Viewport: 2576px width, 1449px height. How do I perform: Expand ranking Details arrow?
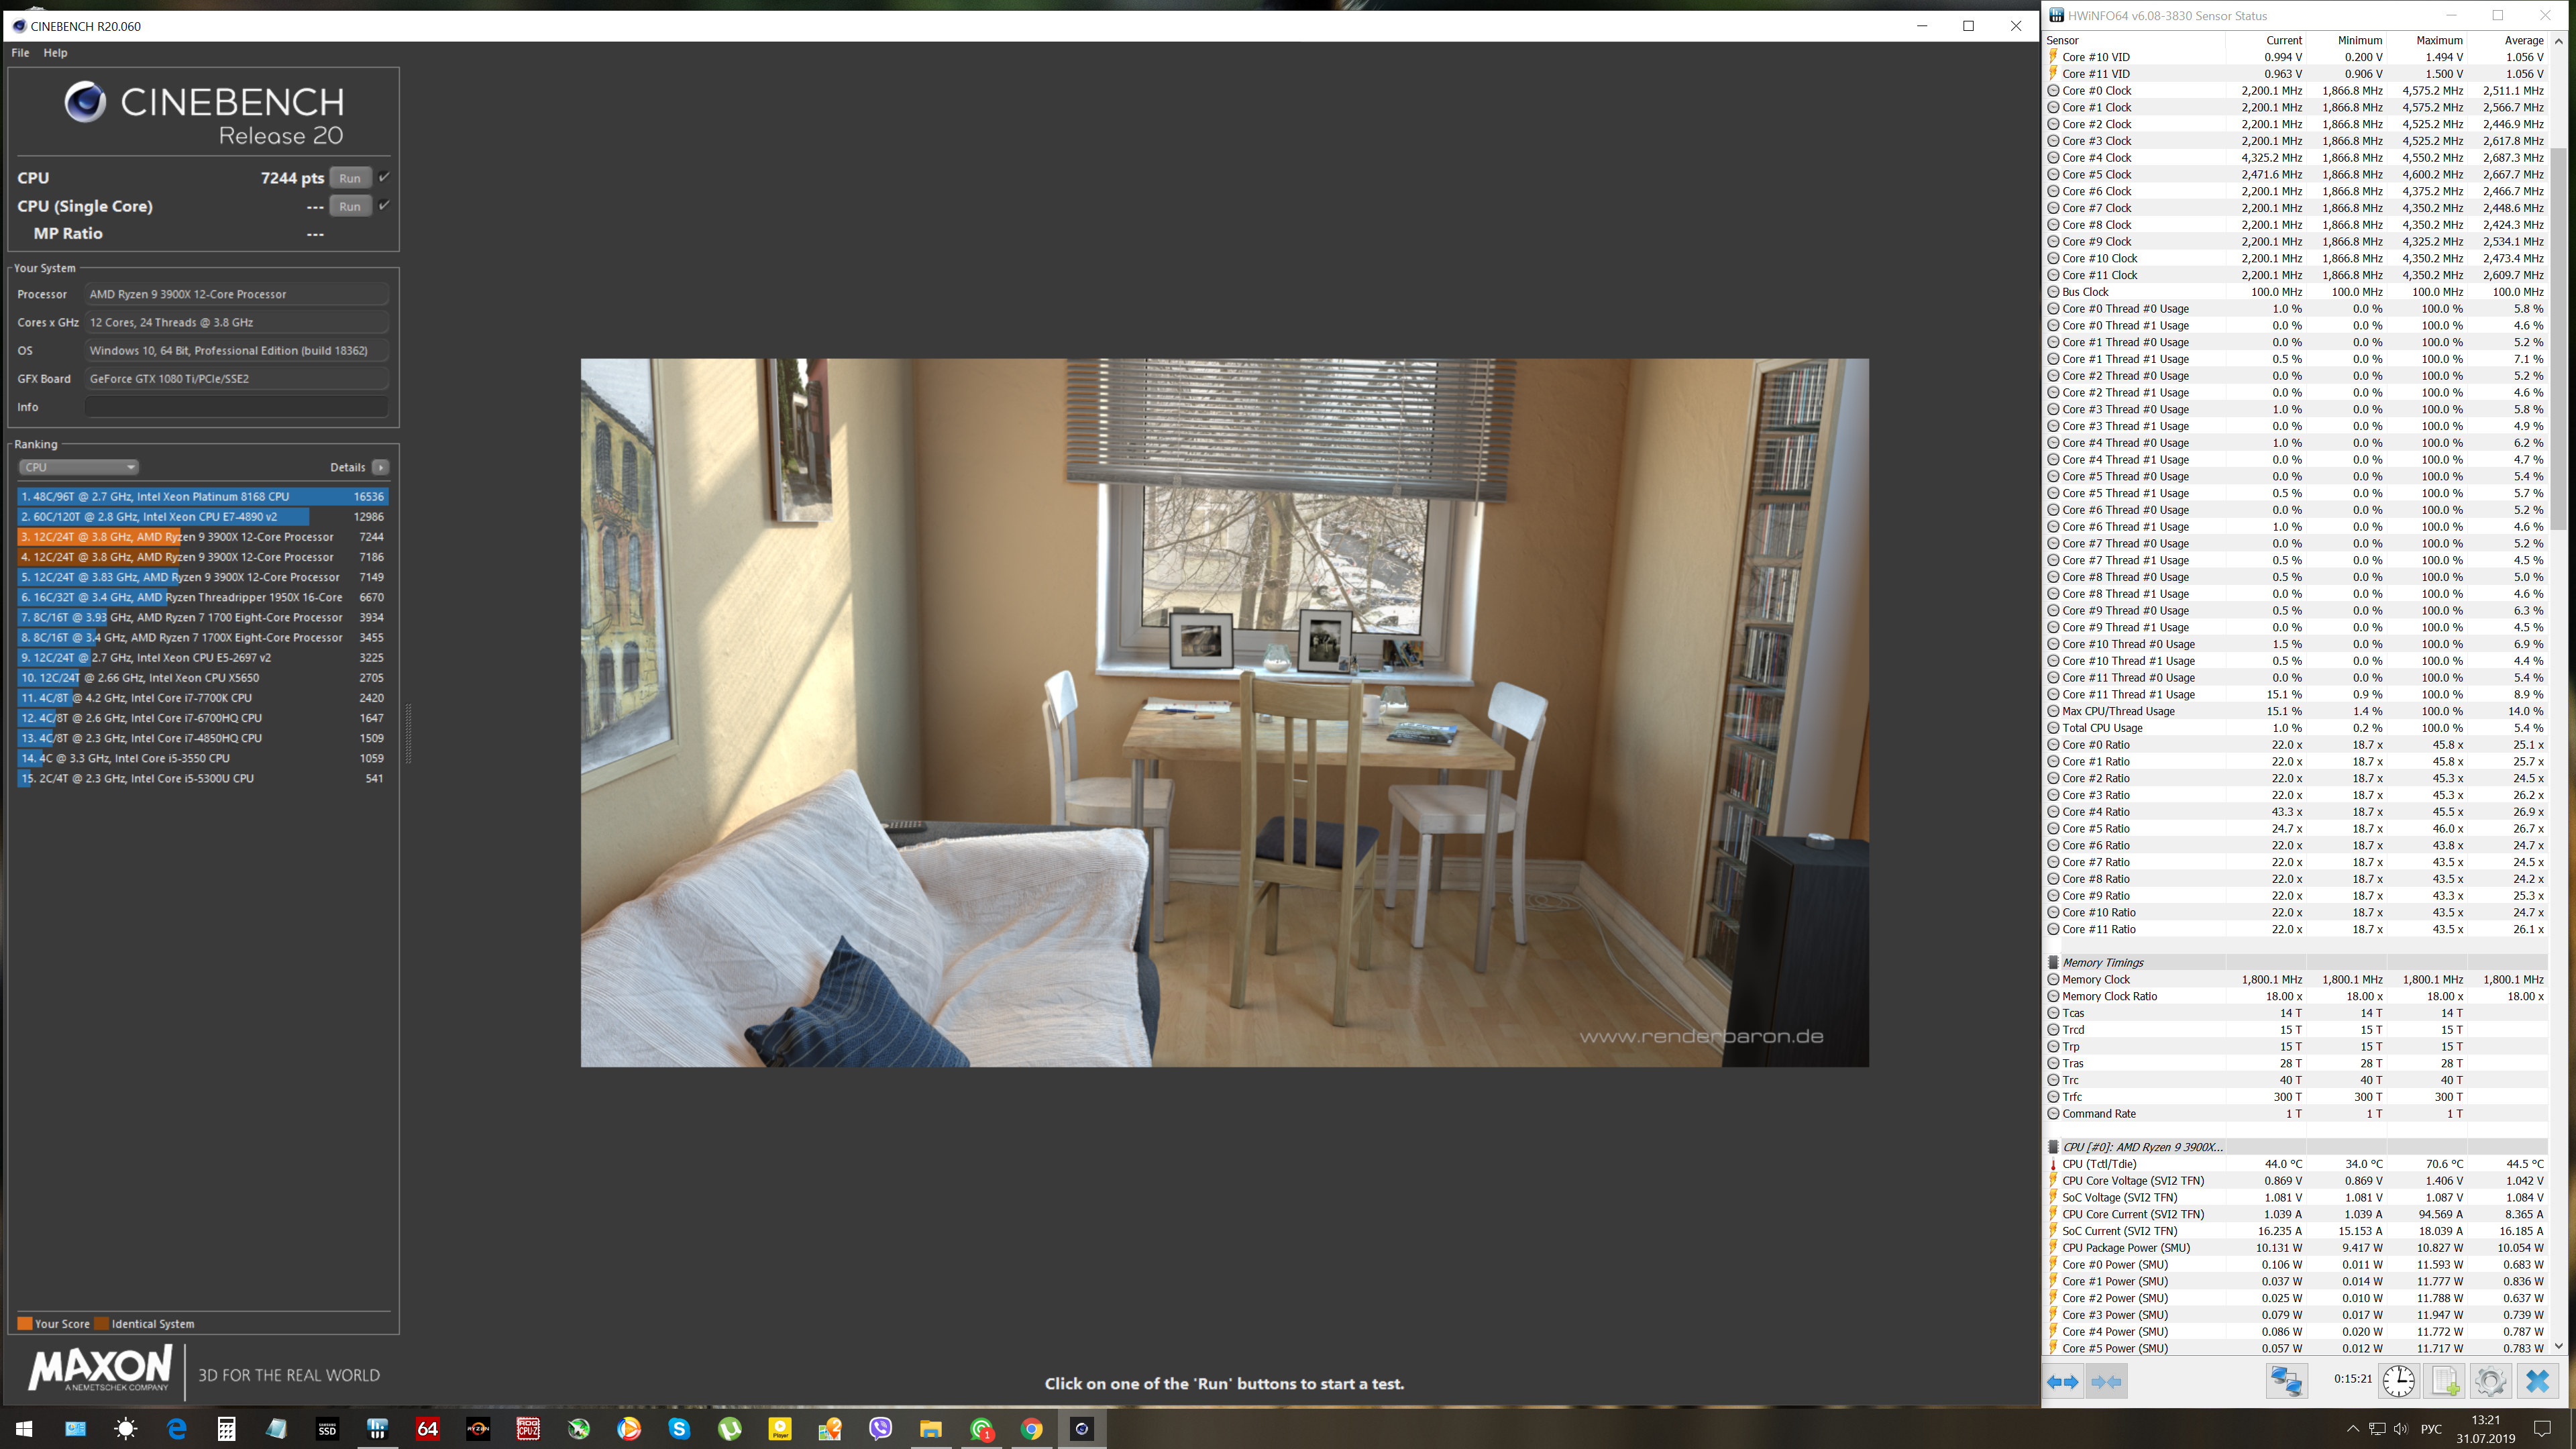[380, 467]
